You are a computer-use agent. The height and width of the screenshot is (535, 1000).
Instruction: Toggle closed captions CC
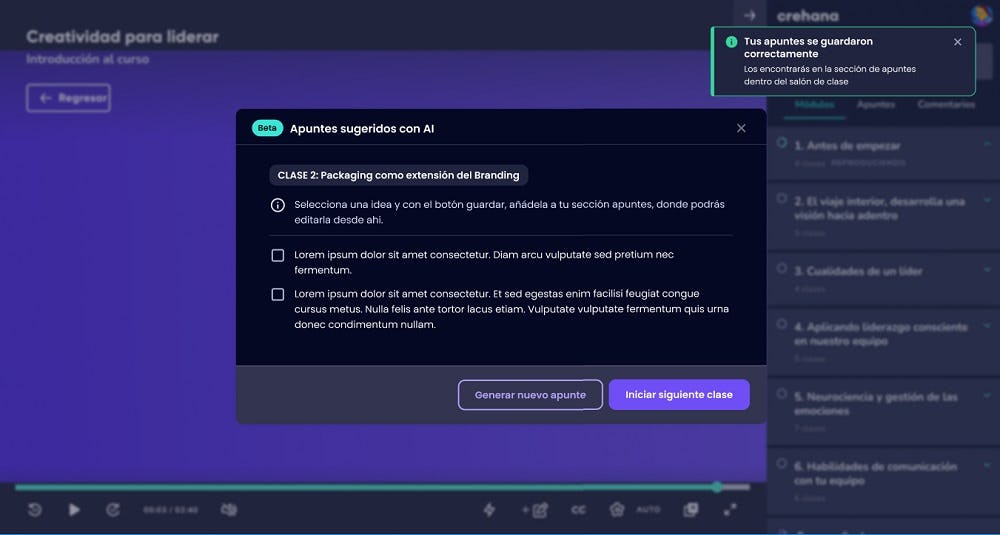[578, 510]
